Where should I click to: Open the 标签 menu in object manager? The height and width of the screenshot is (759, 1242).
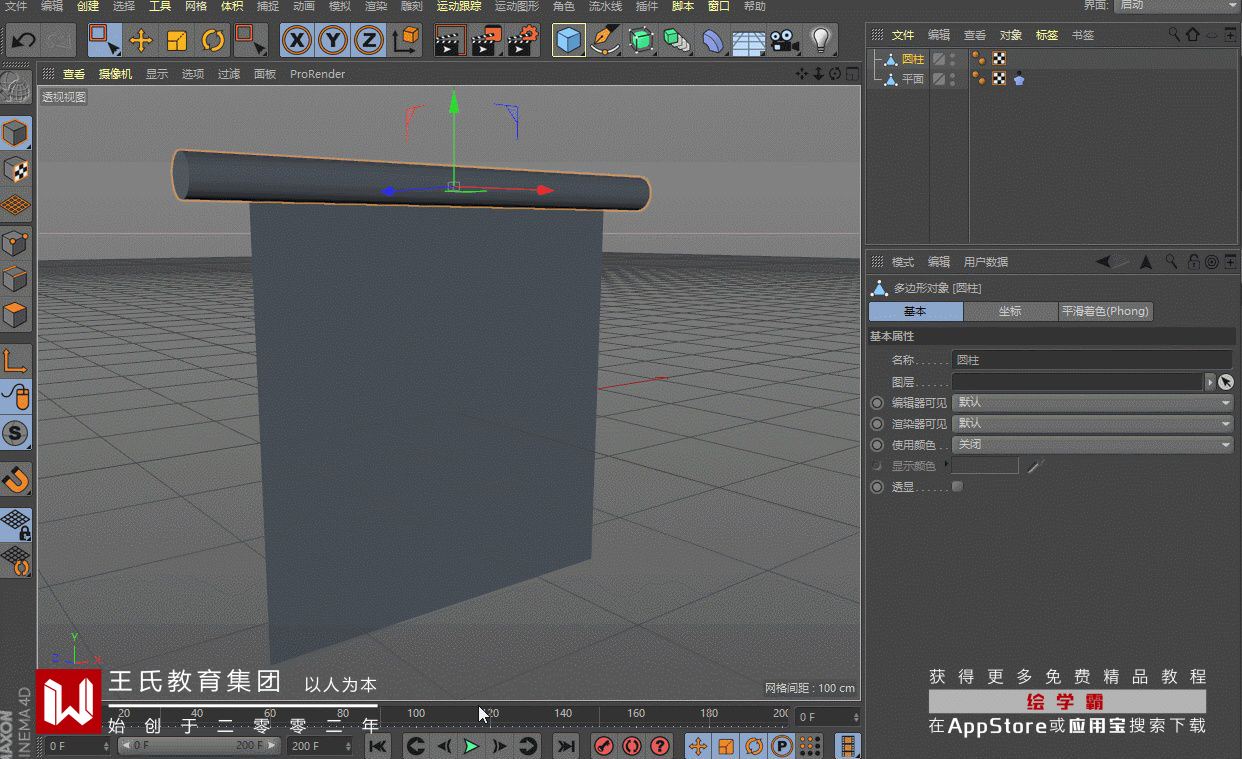point(1047,35)
